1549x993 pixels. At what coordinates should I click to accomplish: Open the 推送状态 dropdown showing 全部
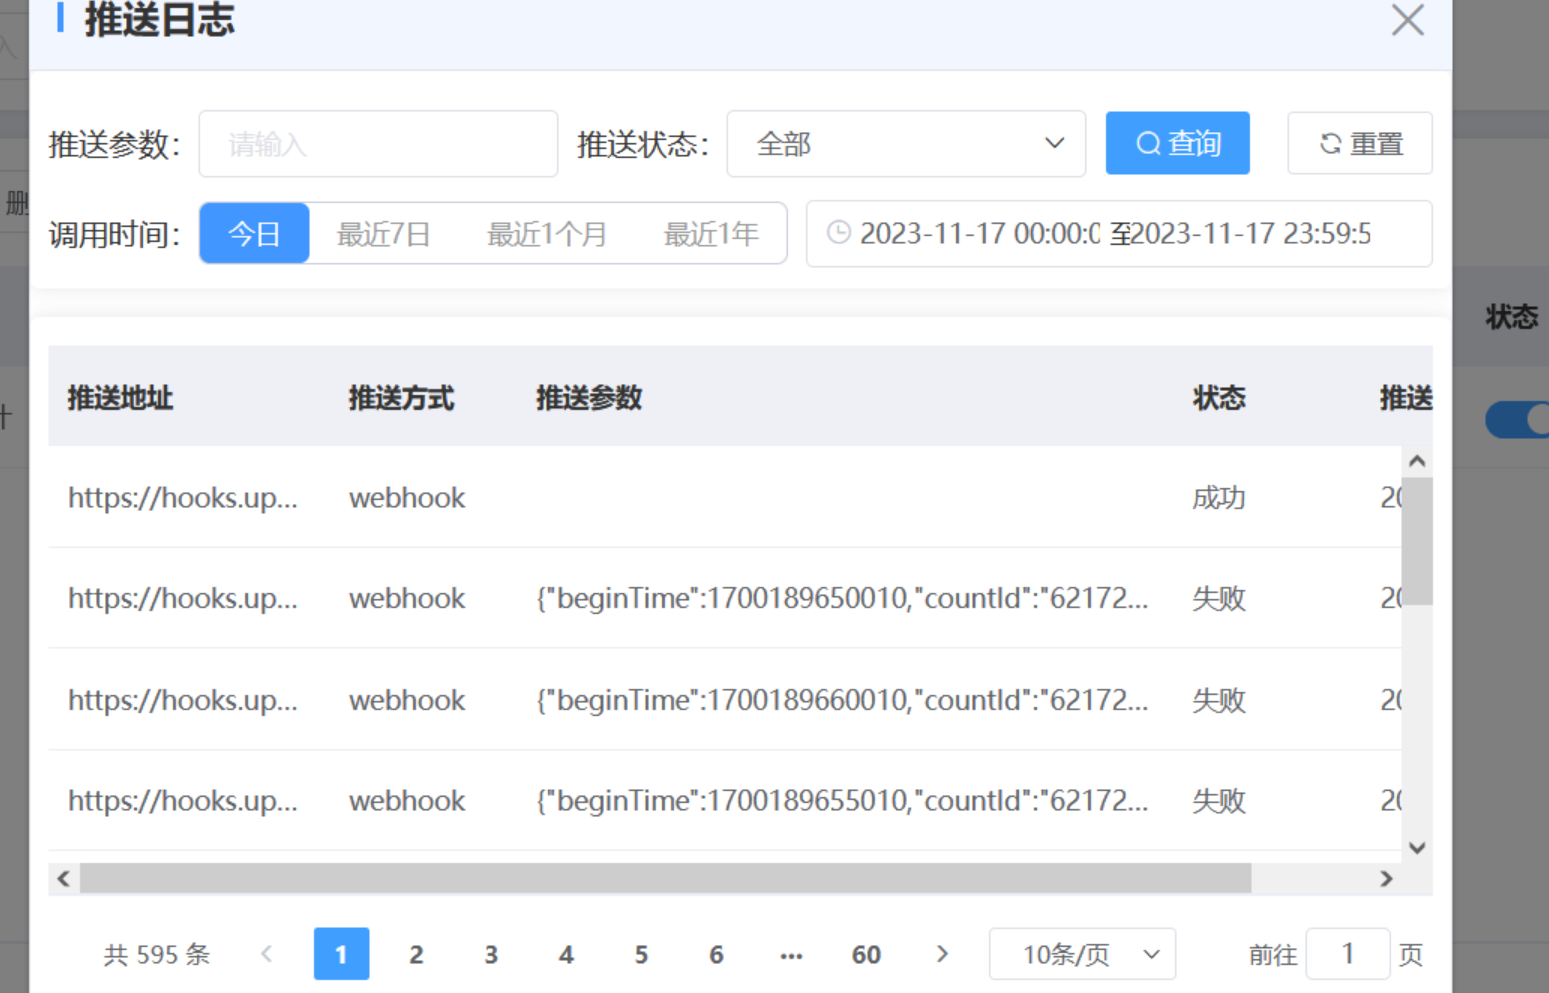point(905,144)
